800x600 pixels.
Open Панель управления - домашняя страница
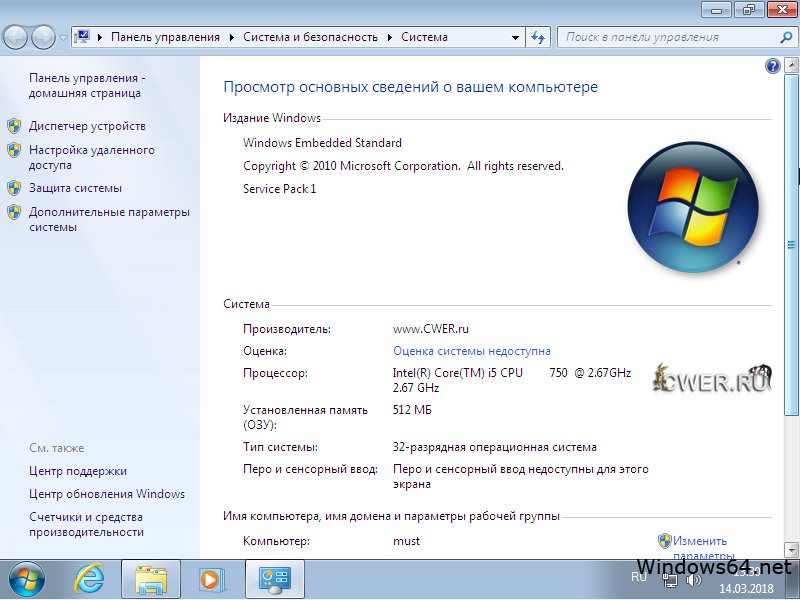tap(87, 86)
